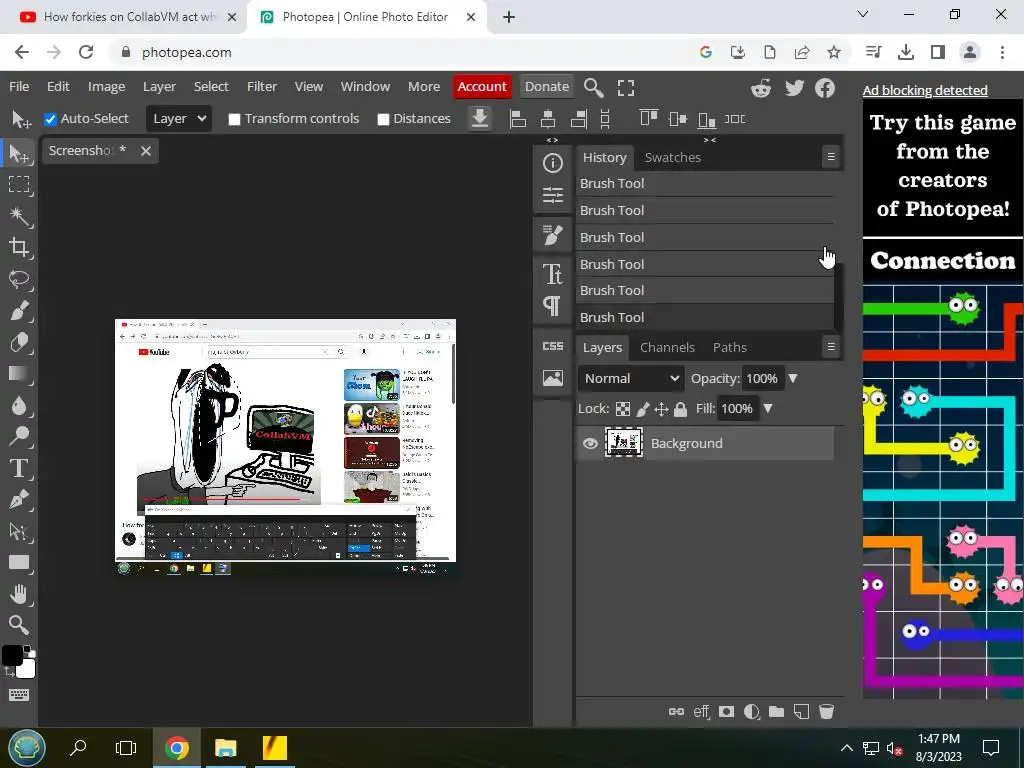Select the Rectangle shape tool
The width and height of the screenshot is (1024, 768).
pos(19,562)
